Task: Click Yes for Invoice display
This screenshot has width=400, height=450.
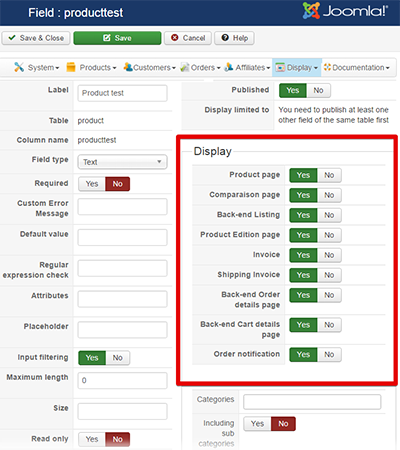Action: point(303,255)
